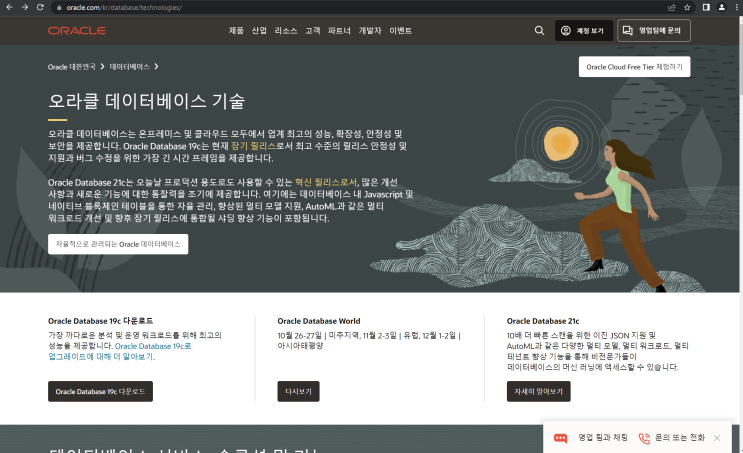The image size is (743, 453).
Task: Click 문의 또는 전화 text link
Action: click(x=680, y=437)
